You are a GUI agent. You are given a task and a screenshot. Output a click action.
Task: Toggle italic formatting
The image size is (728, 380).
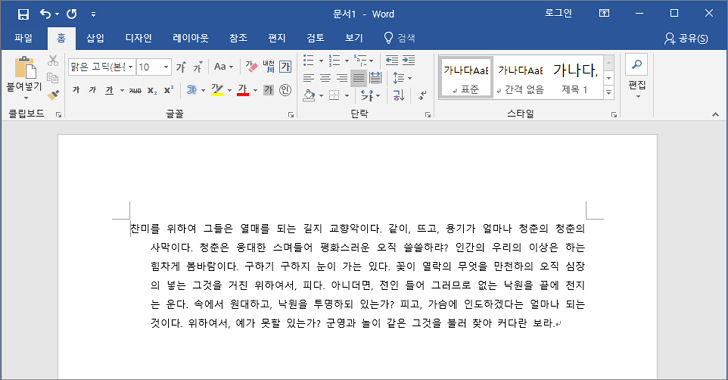[x=92, y=90]
